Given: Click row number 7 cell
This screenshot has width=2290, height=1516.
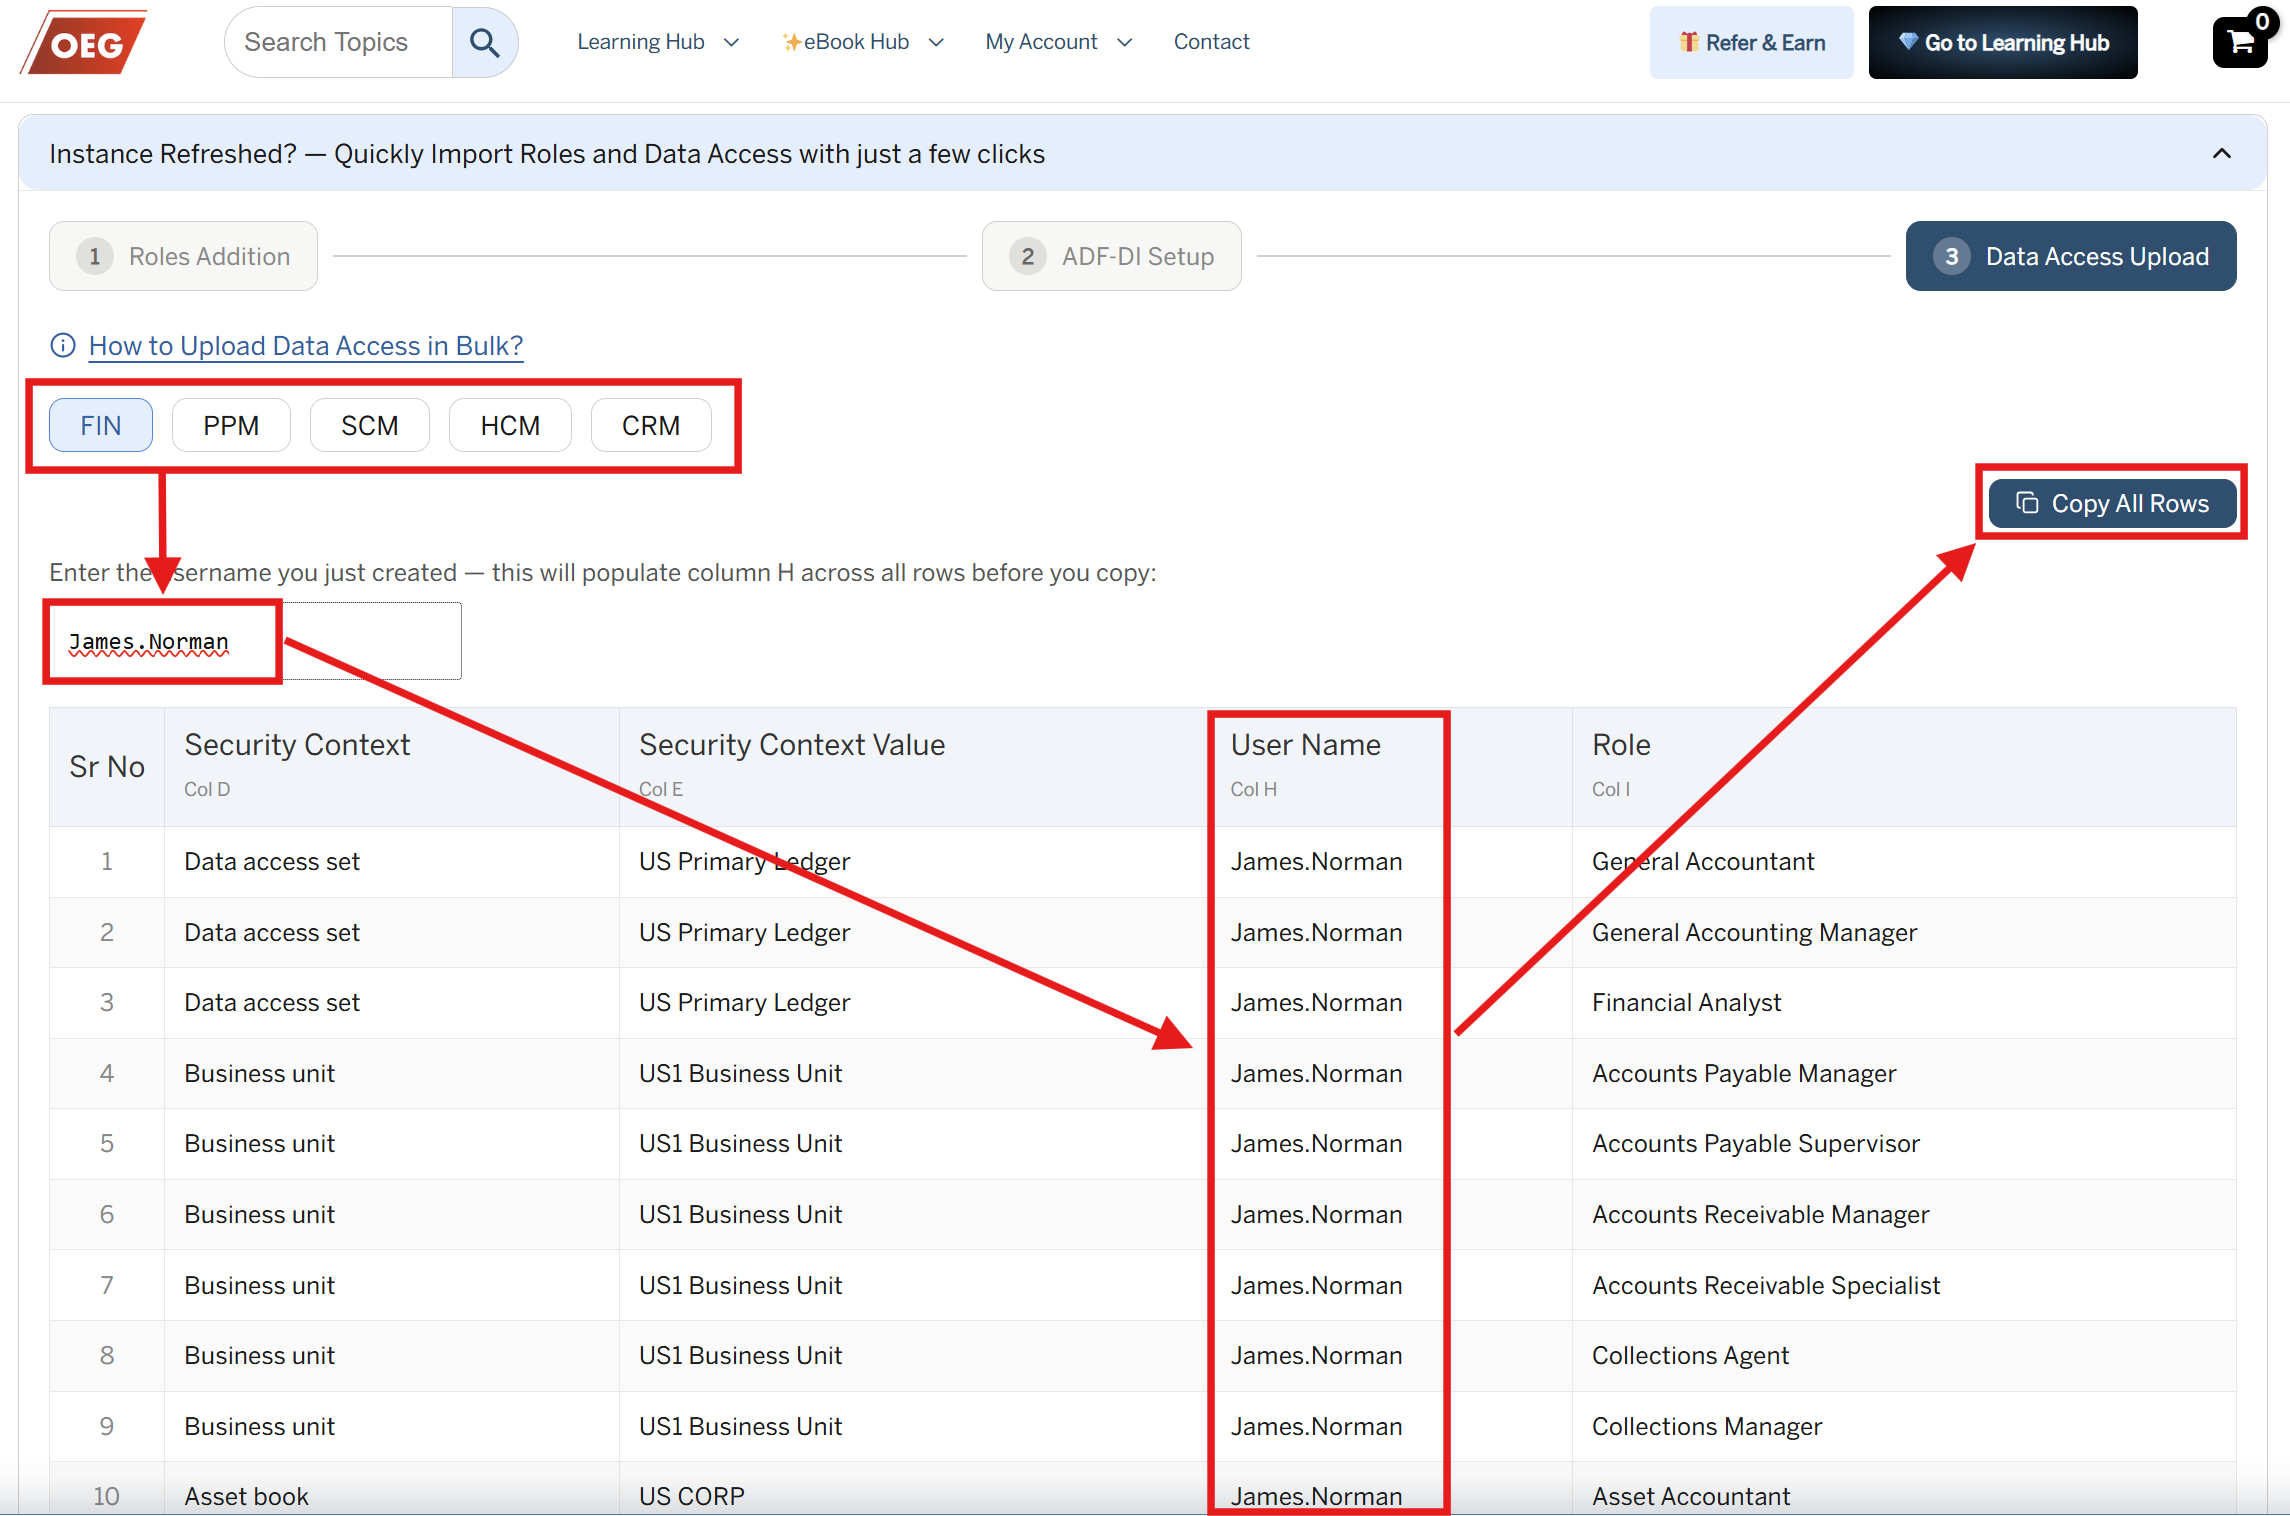Looking at the screenshot, I should click(x=107, y=1285).
